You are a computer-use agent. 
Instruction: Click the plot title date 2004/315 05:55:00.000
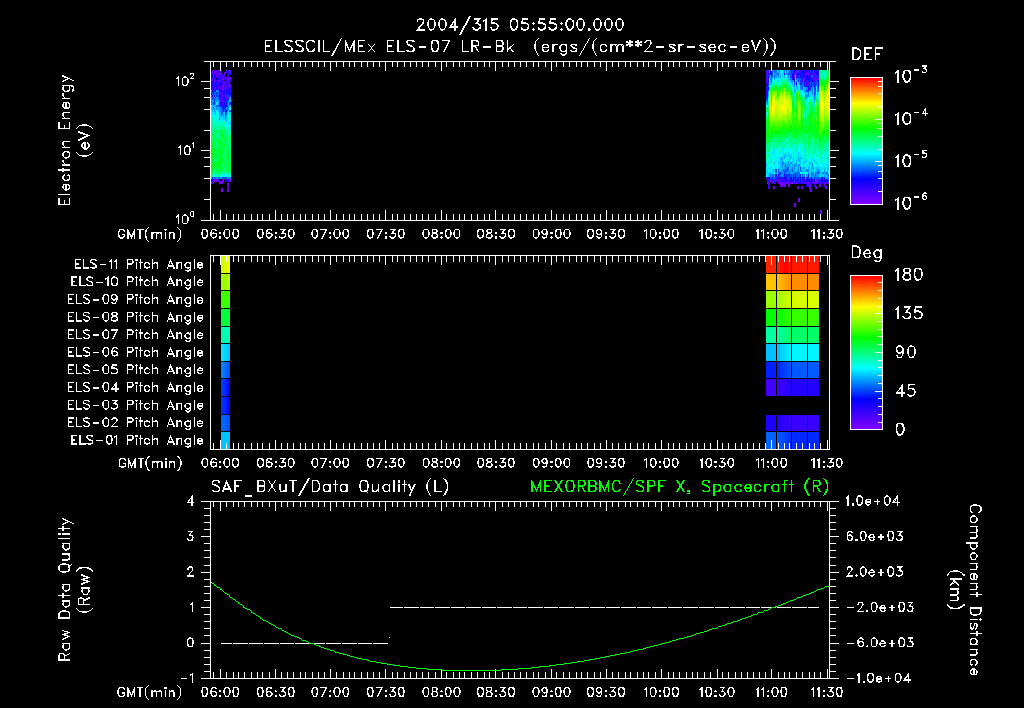[x=520, y=25]
